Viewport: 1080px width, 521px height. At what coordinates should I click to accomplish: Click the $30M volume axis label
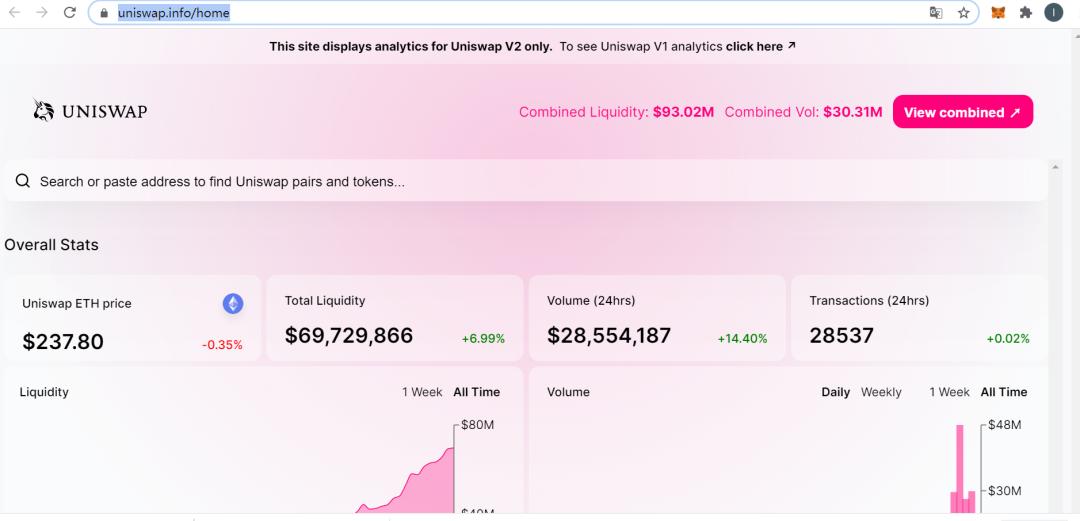1004,491
